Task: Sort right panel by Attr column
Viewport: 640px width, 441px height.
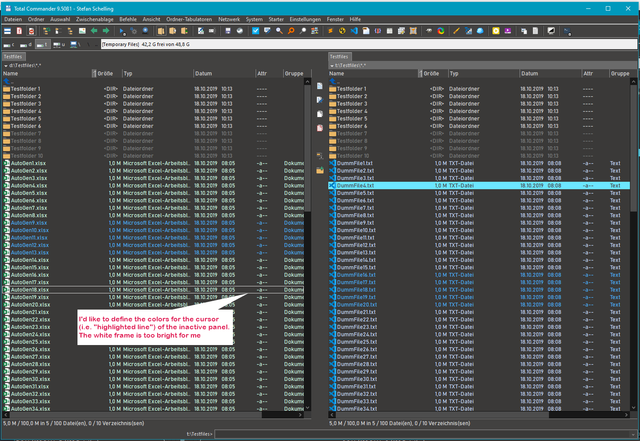Action: point(595,74)
